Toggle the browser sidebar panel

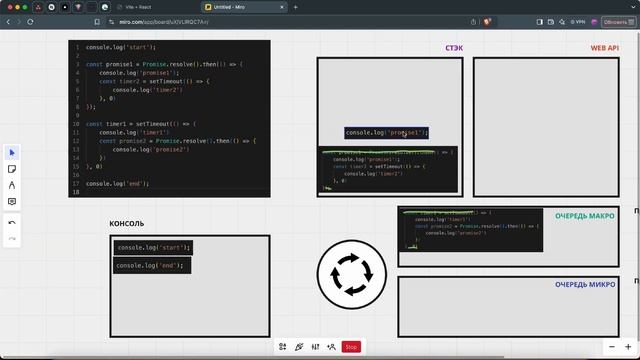coord(540,22)
